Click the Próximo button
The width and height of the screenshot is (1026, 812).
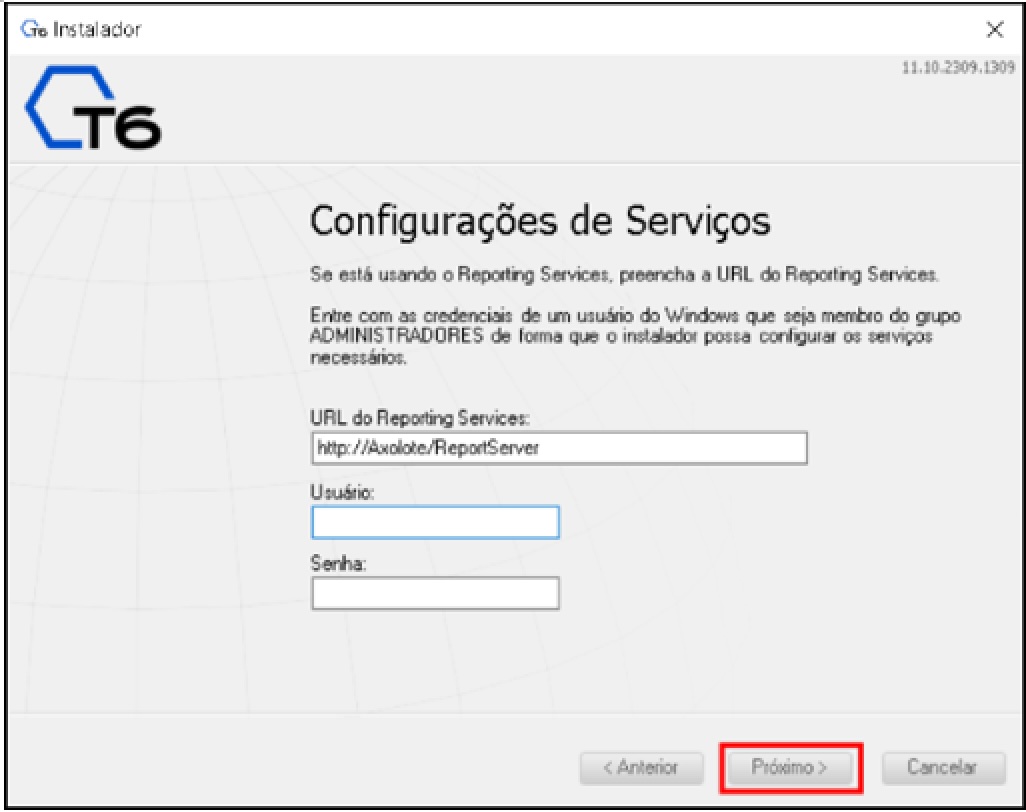tap(789, 768)
